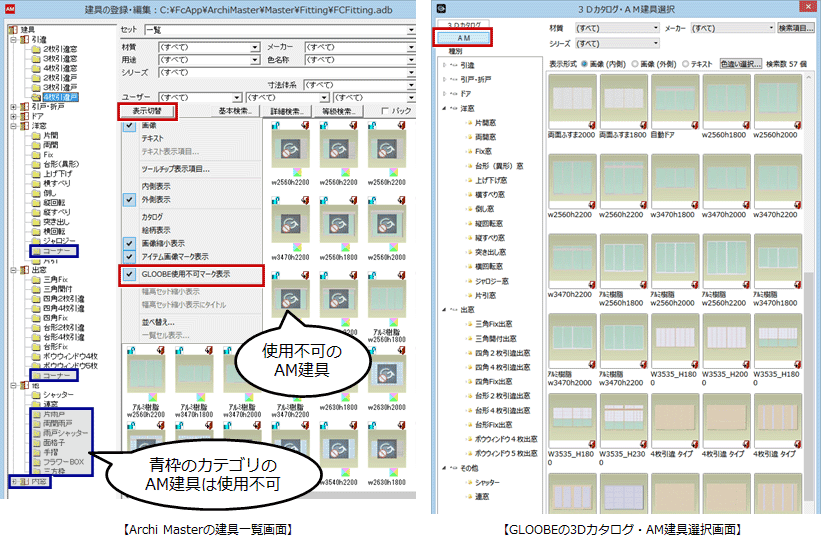Toggle the 画像 display menu option
Image resolution: width=821 pixels, height=545 pixels.
tap(149, 126)
